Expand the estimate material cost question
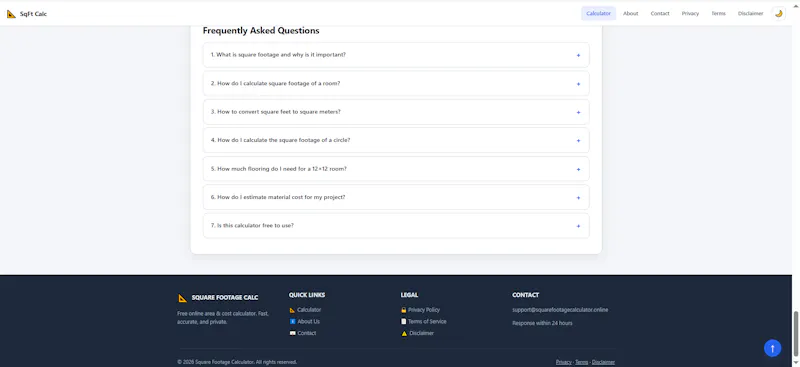Screen dimensions: 800x367 [396, 197]
